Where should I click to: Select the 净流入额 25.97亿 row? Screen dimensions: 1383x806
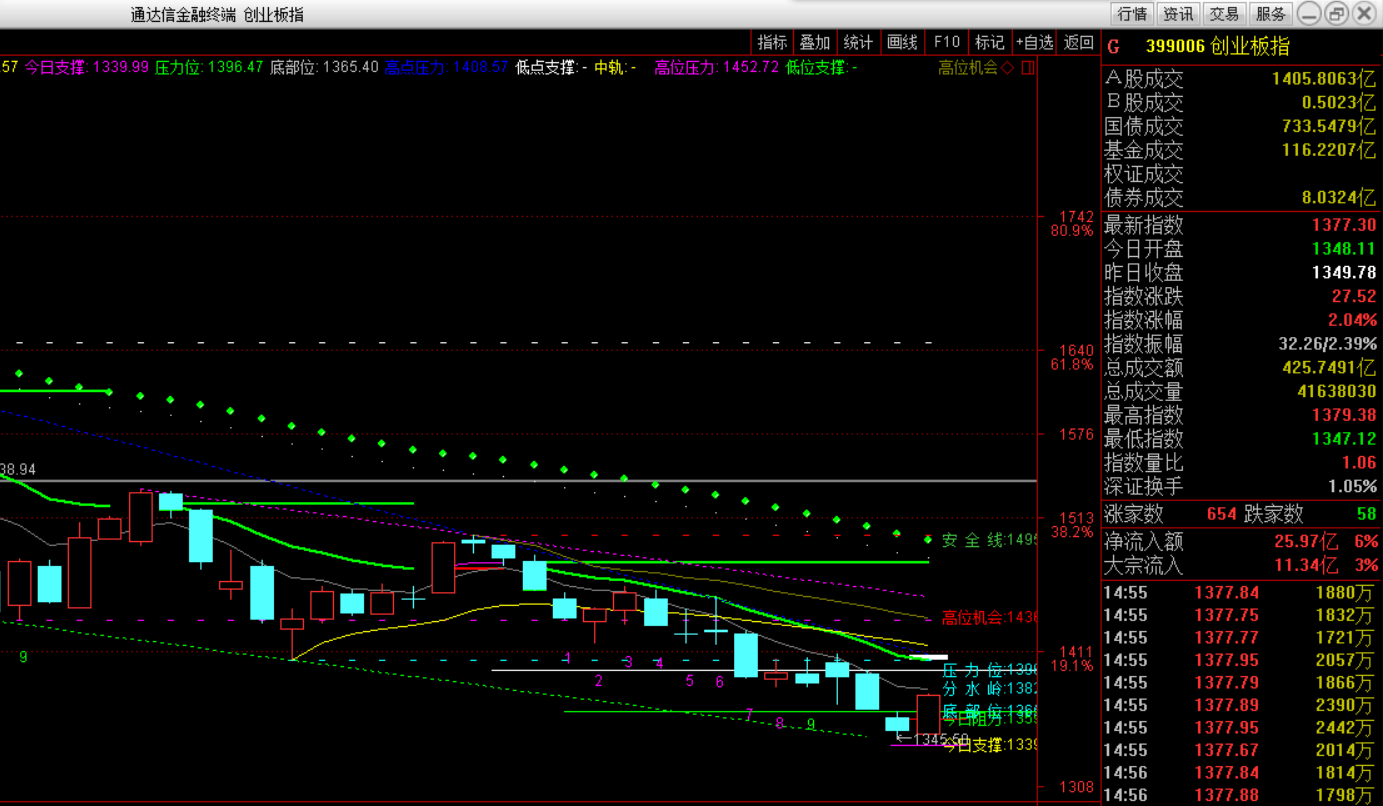tap(1240, 541)
